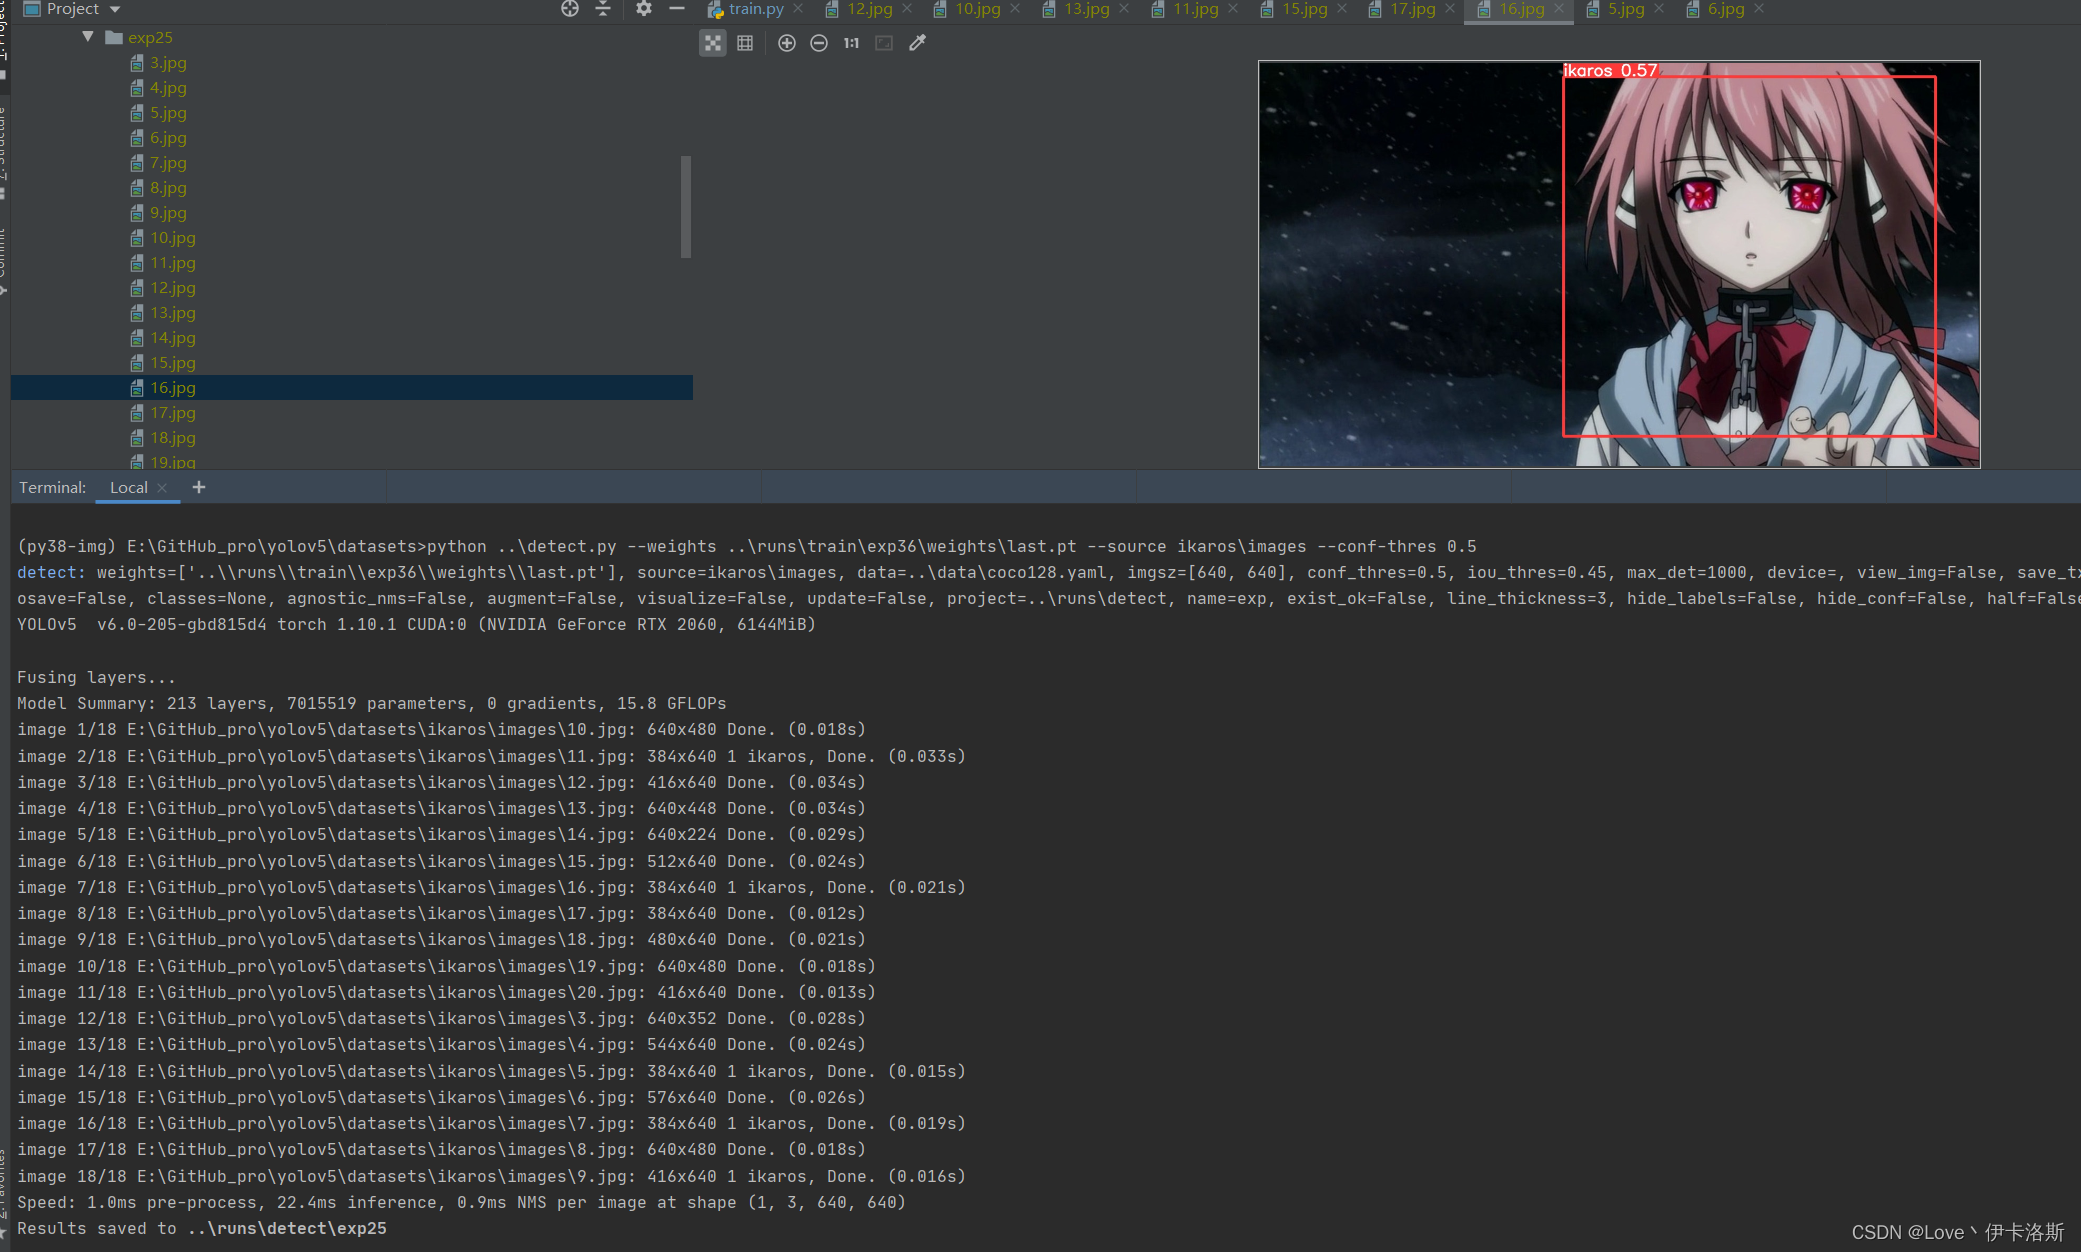Toggle the image grid overlay

click(x=745, y=43)
